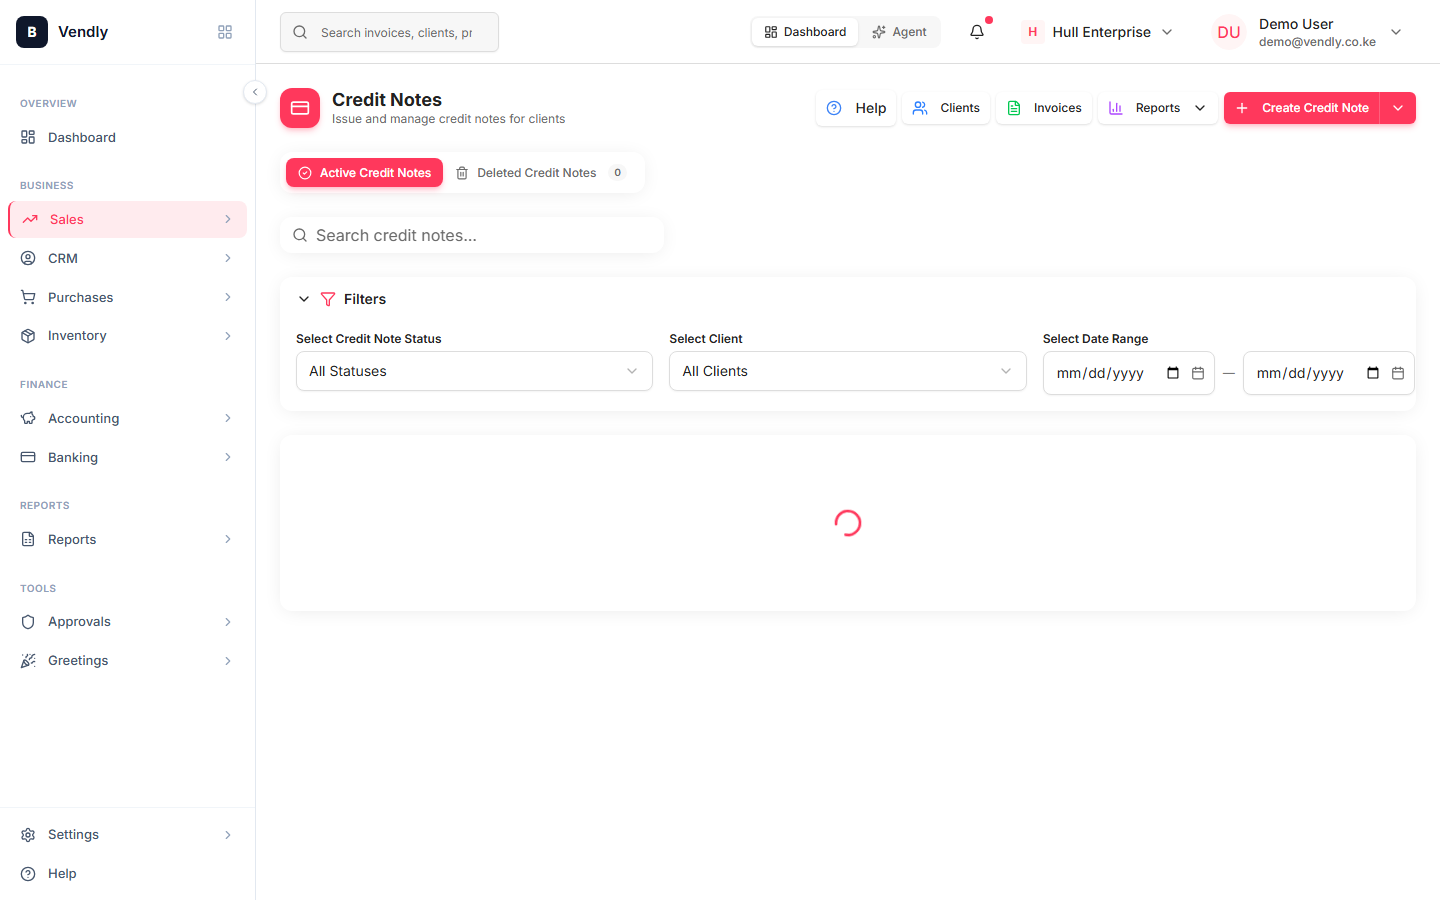The image size is (1440, 900).
Task: Click the Approvals shield icon
Action: [x=28, y=621]
